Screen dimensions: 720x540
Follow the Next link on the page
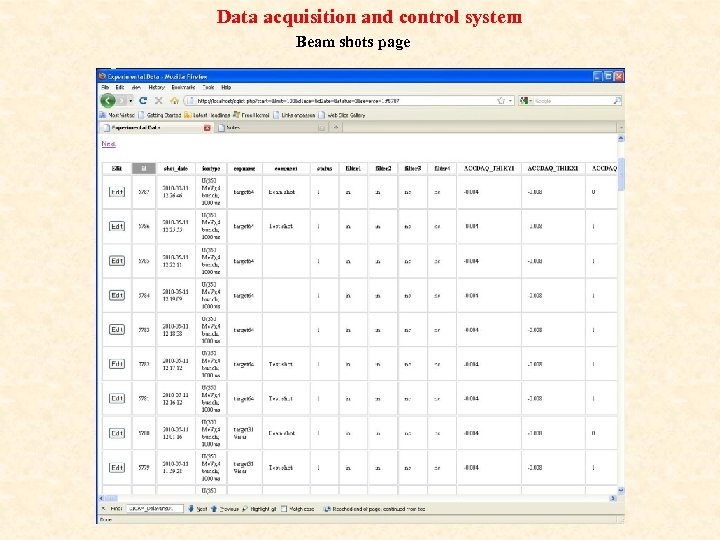108,144
